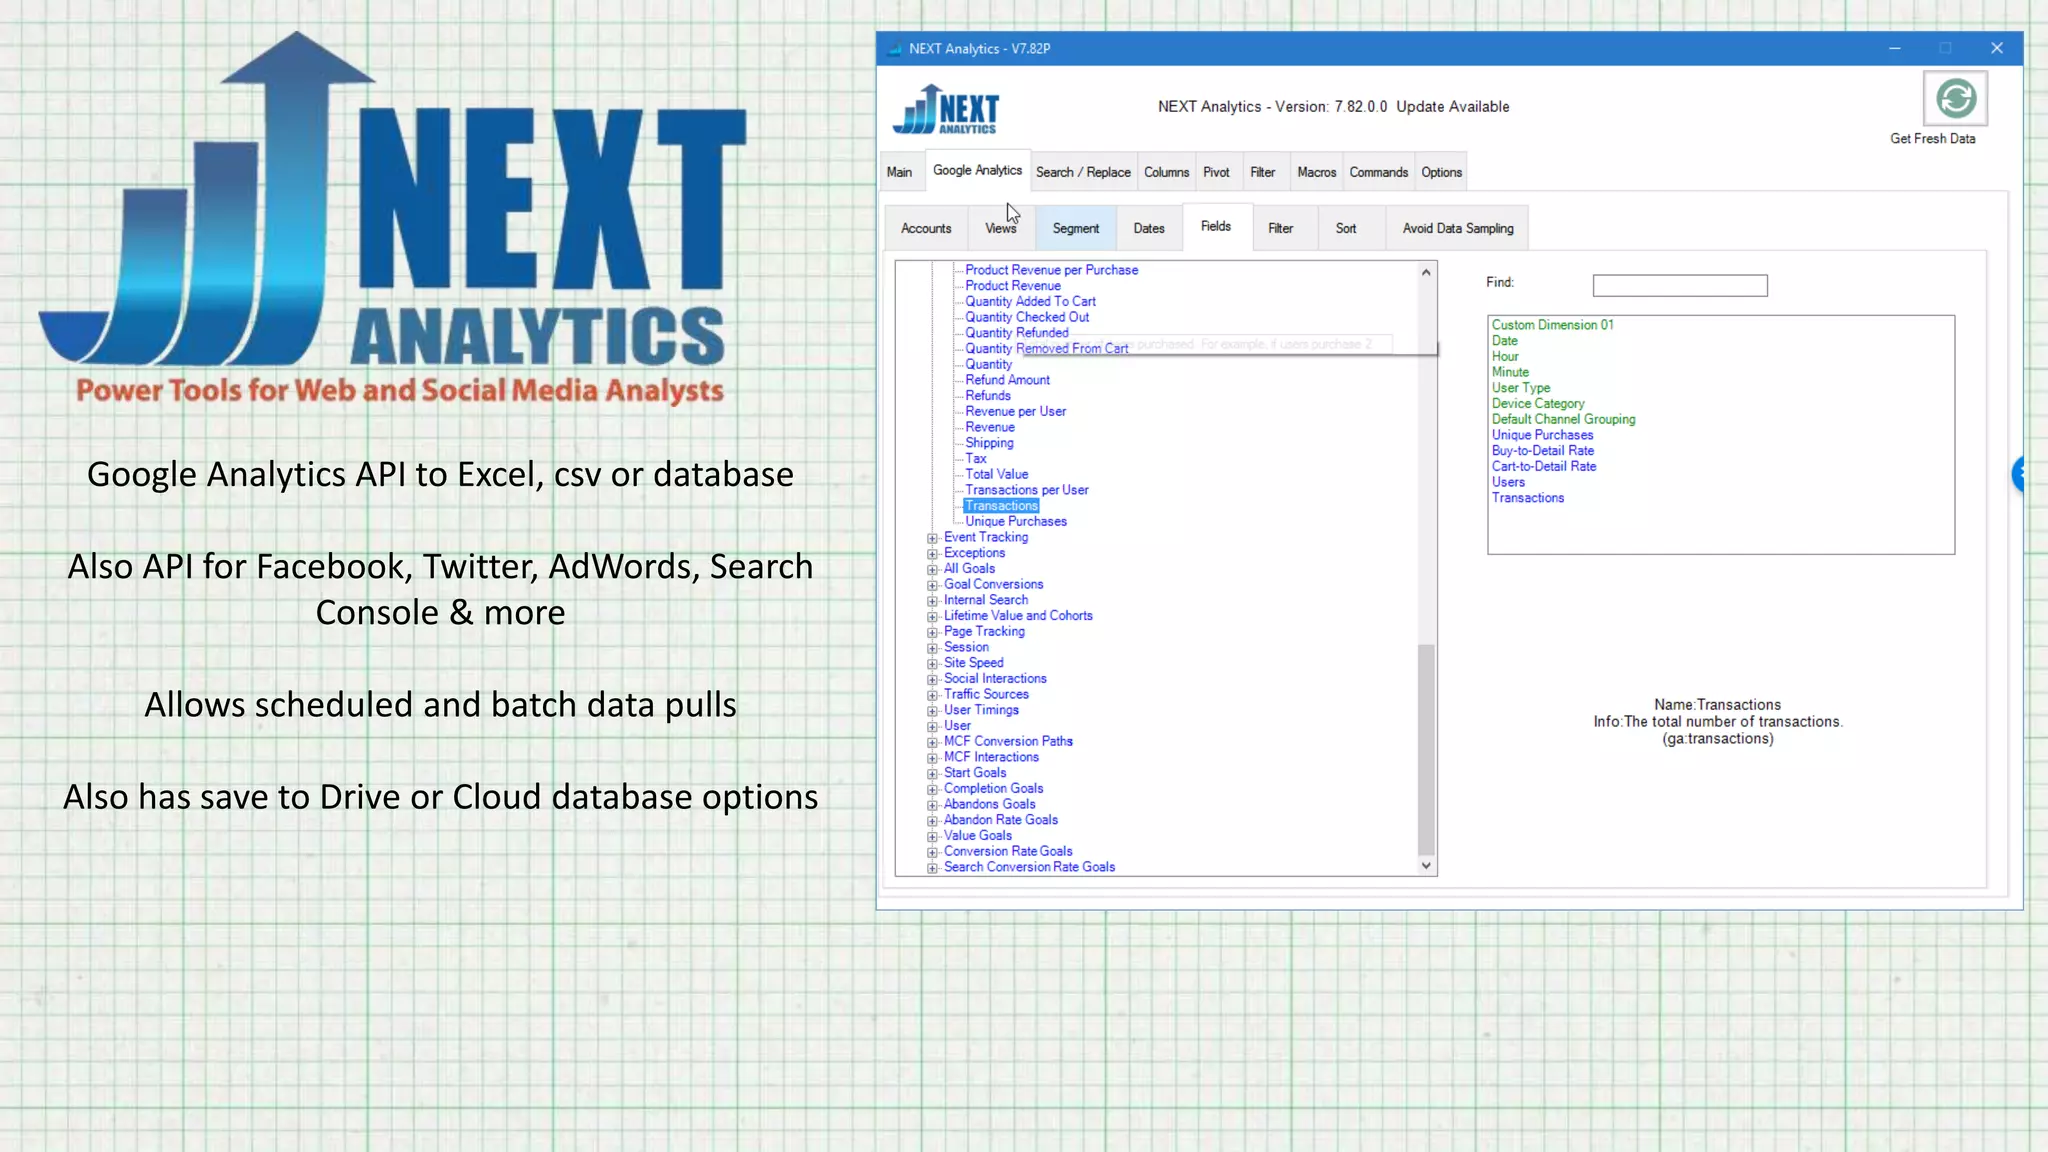2048x1152 pixels.
Task: Select Unique Purchases in the tree
Action: pos(1016,522)
